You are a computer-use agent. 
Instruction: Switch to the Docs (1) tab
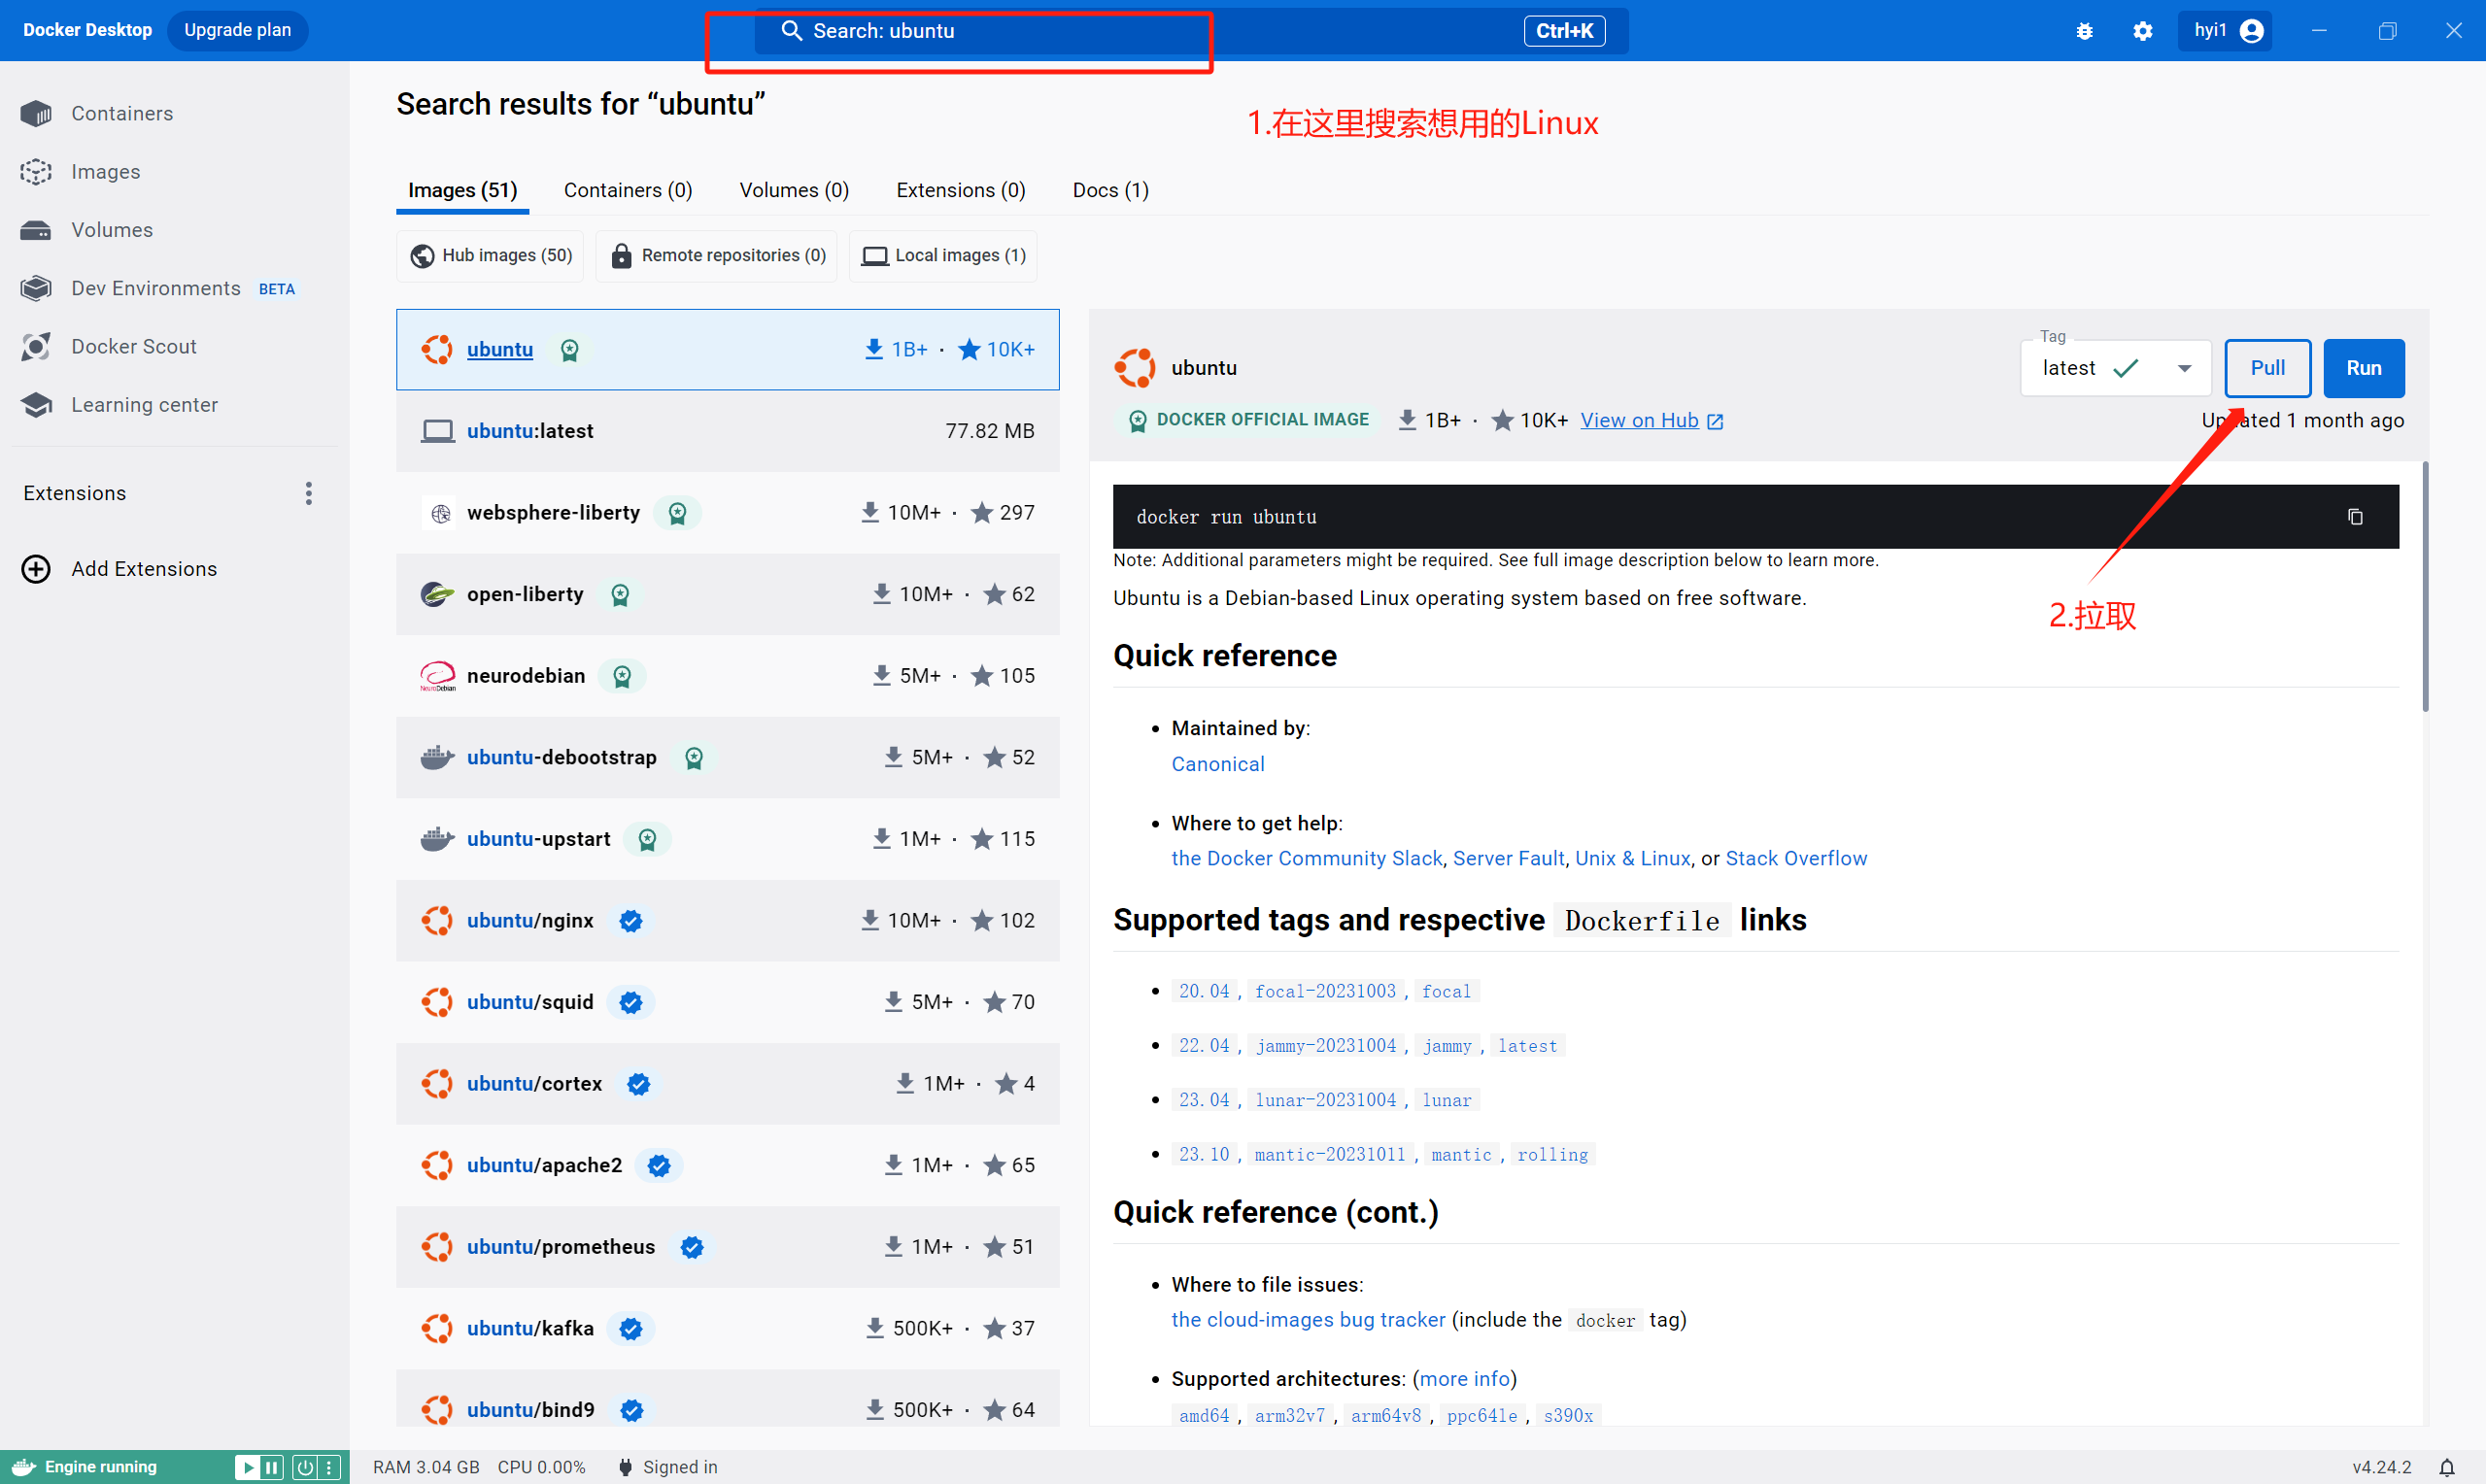coord(1110,190)
